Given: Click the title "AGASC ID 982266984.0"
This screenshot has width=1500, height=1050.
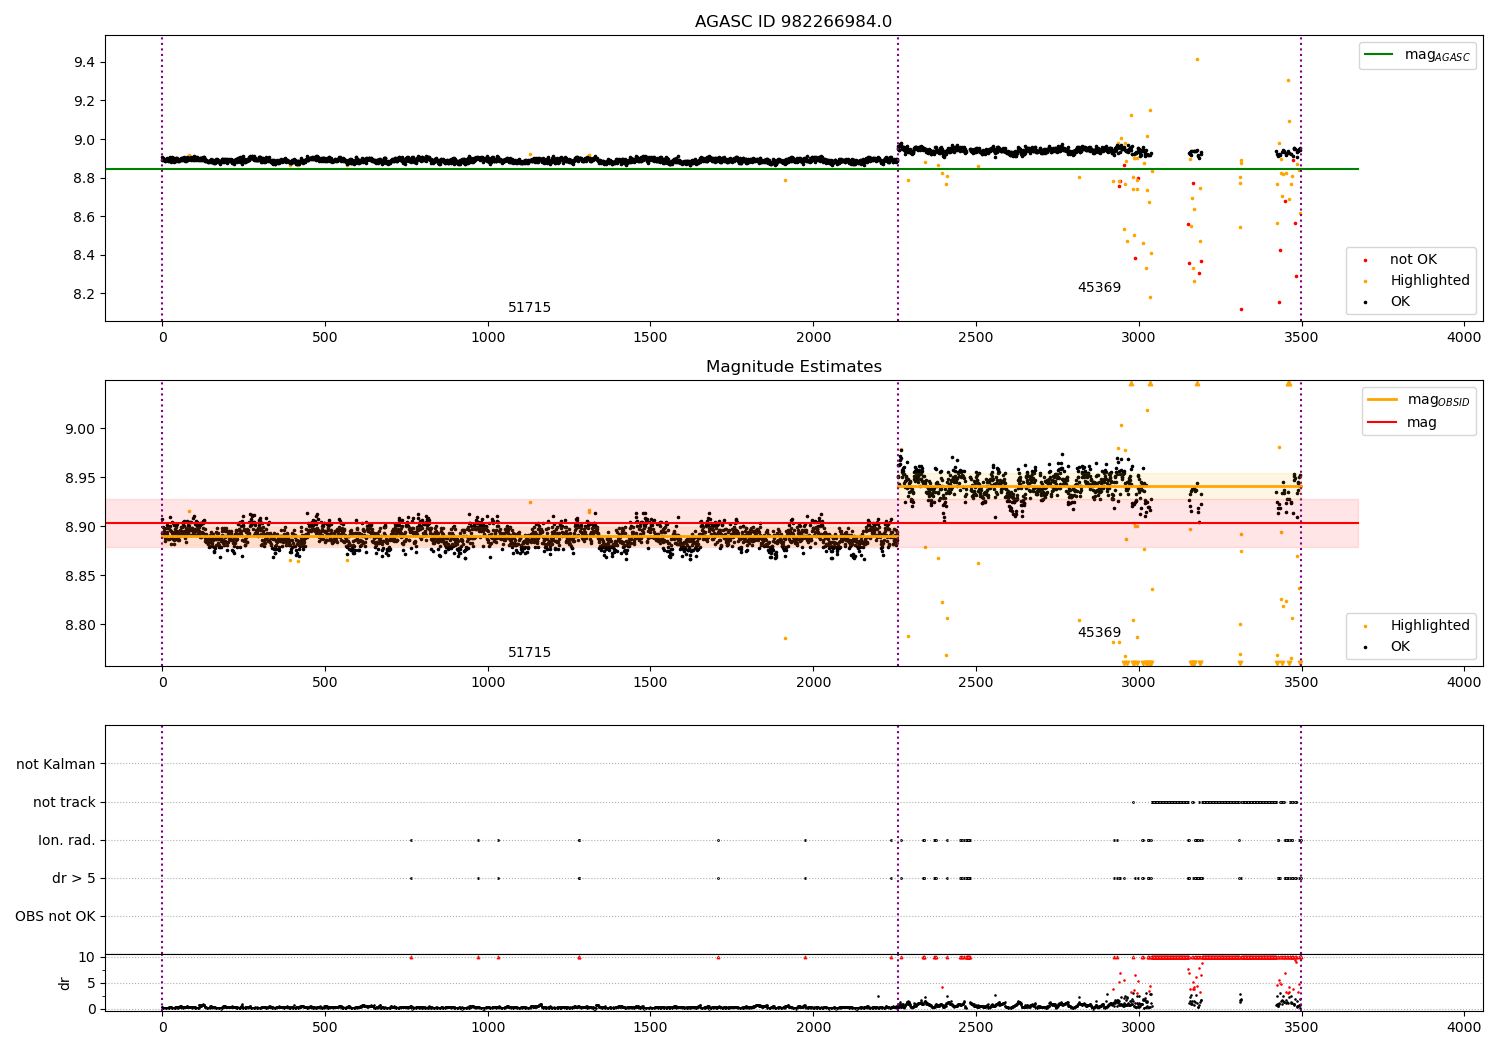Looking at the screenshot, I should 793,22.
